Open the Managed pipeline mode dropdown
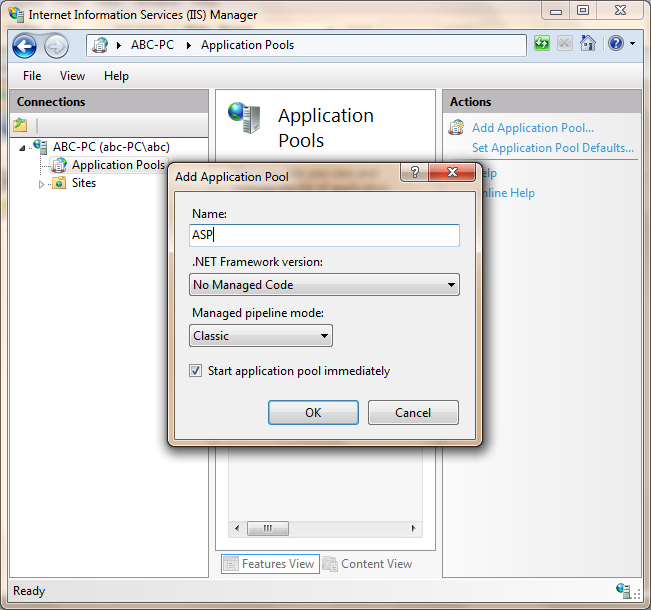Viewport: 651px width, 610px height. coord(261,336)
